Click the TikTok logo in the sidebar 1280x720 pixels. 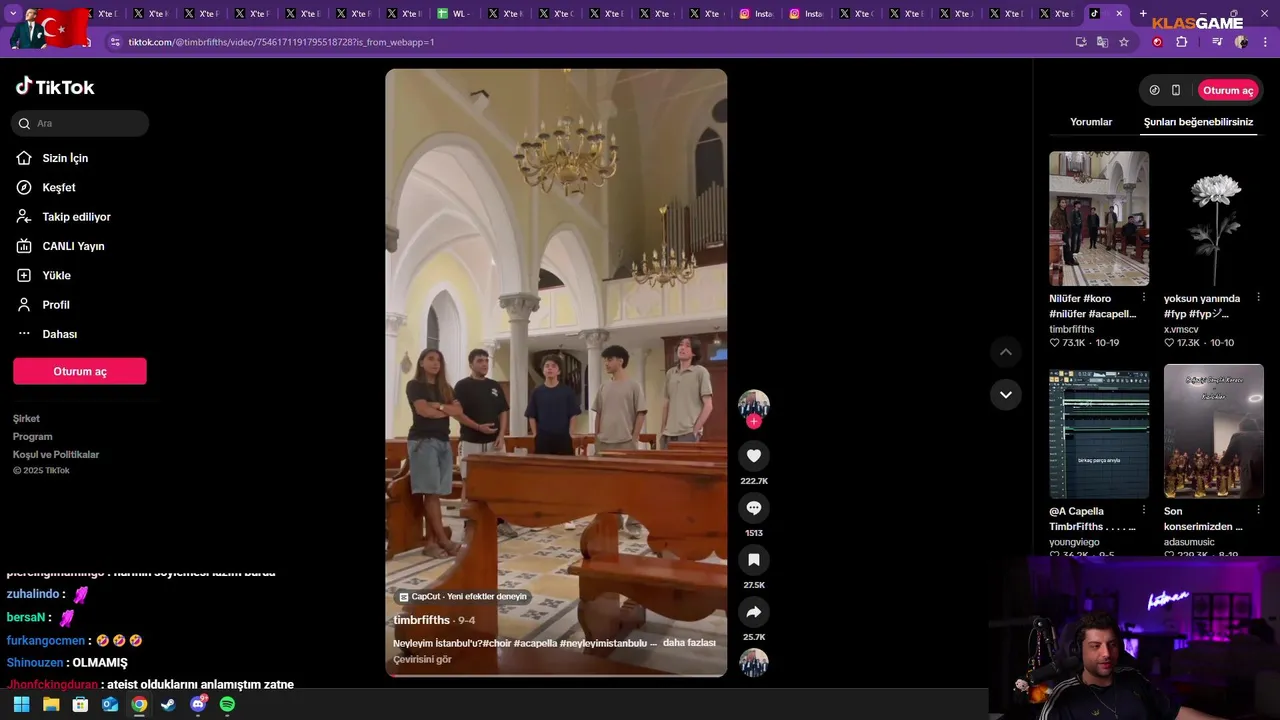point(55,87)
